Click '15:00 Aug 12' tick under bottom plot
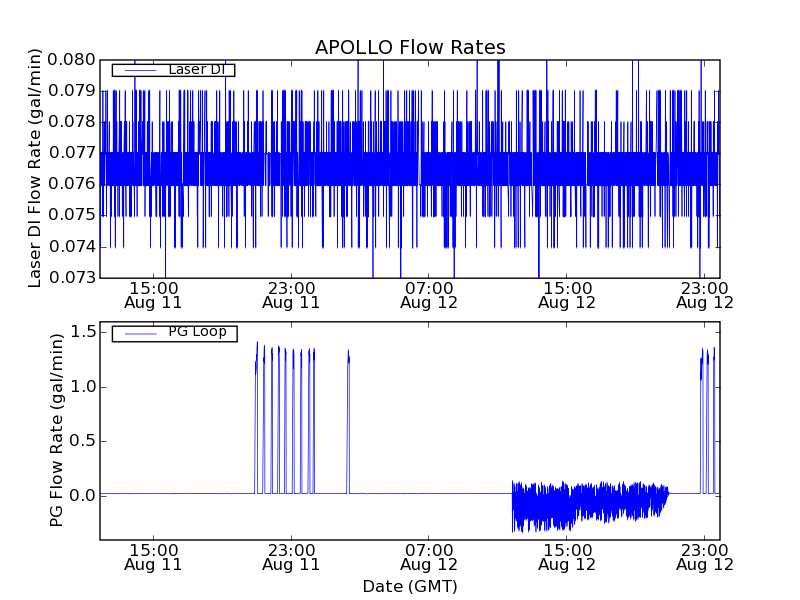 pos(567,556)
